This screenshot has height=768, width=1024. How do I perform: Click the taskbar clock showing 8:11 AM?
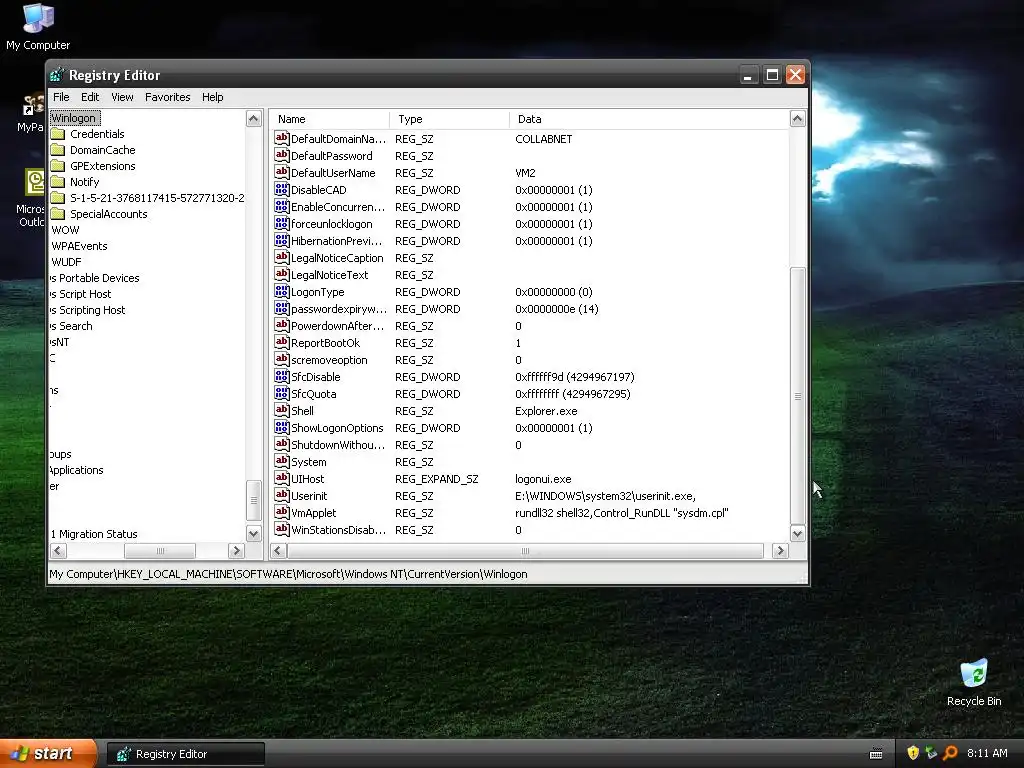point(987,753)
